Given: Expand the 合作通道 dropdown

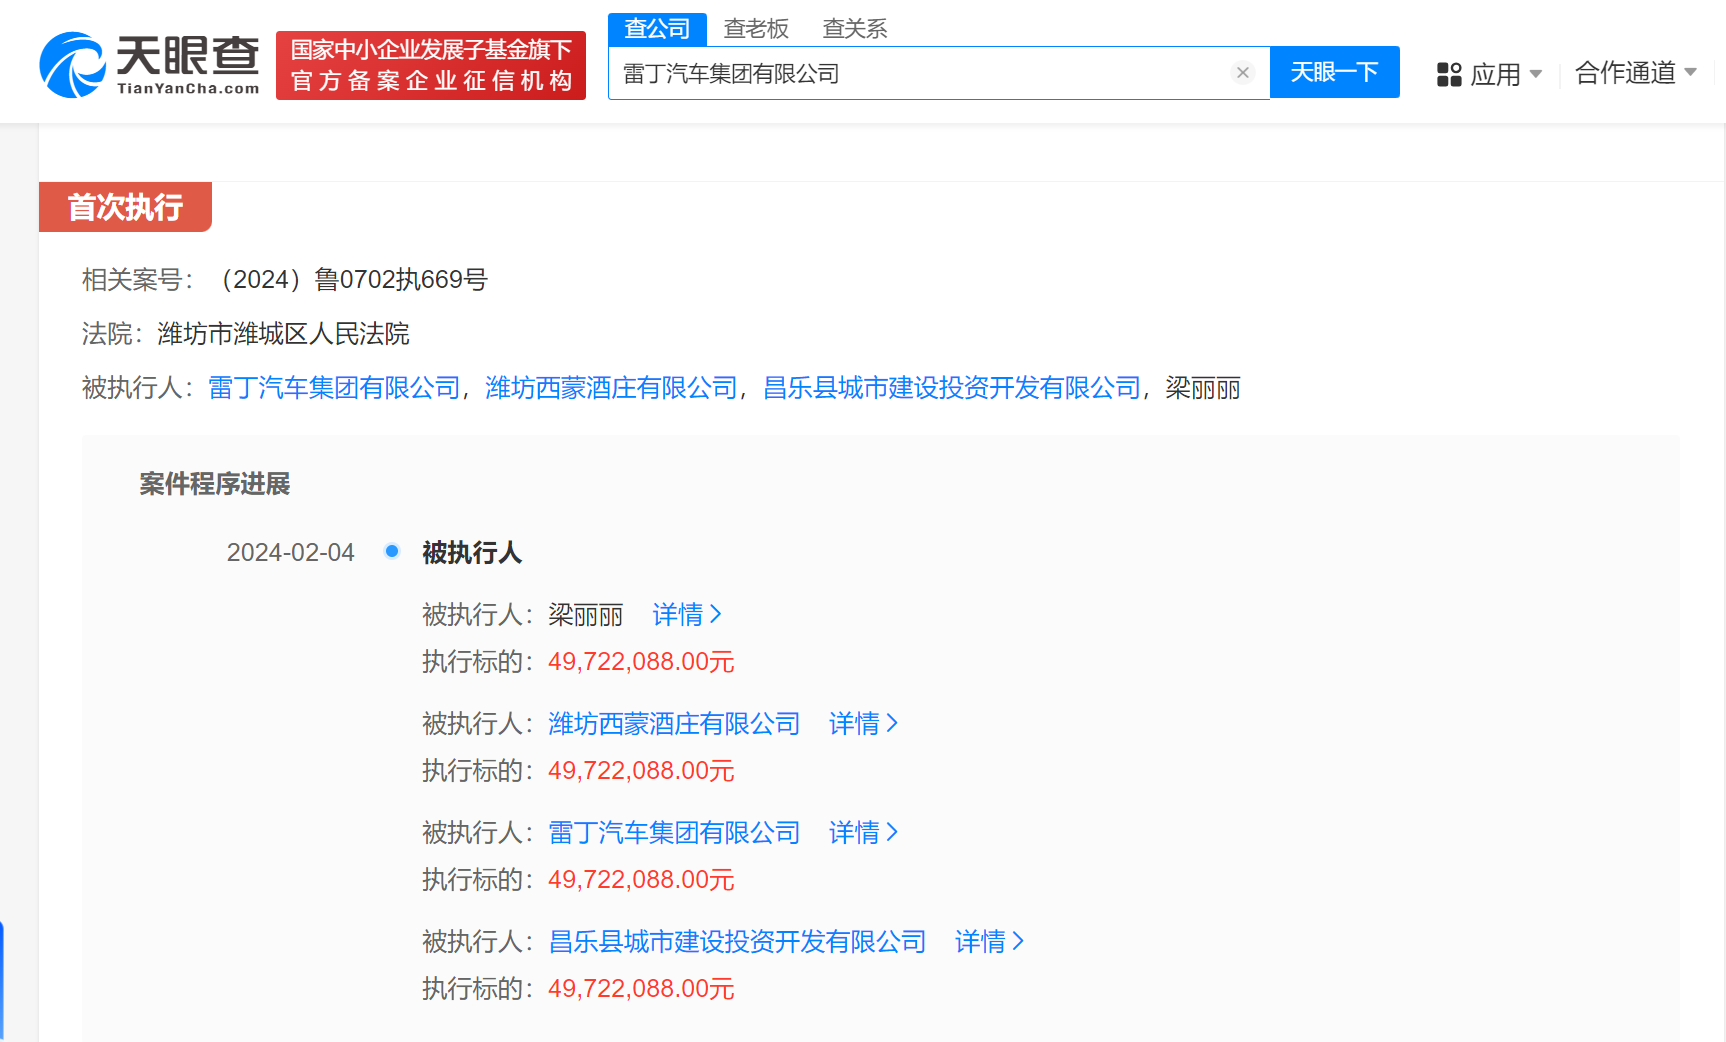Looking at the screenshot, I should click(1636, 73).
